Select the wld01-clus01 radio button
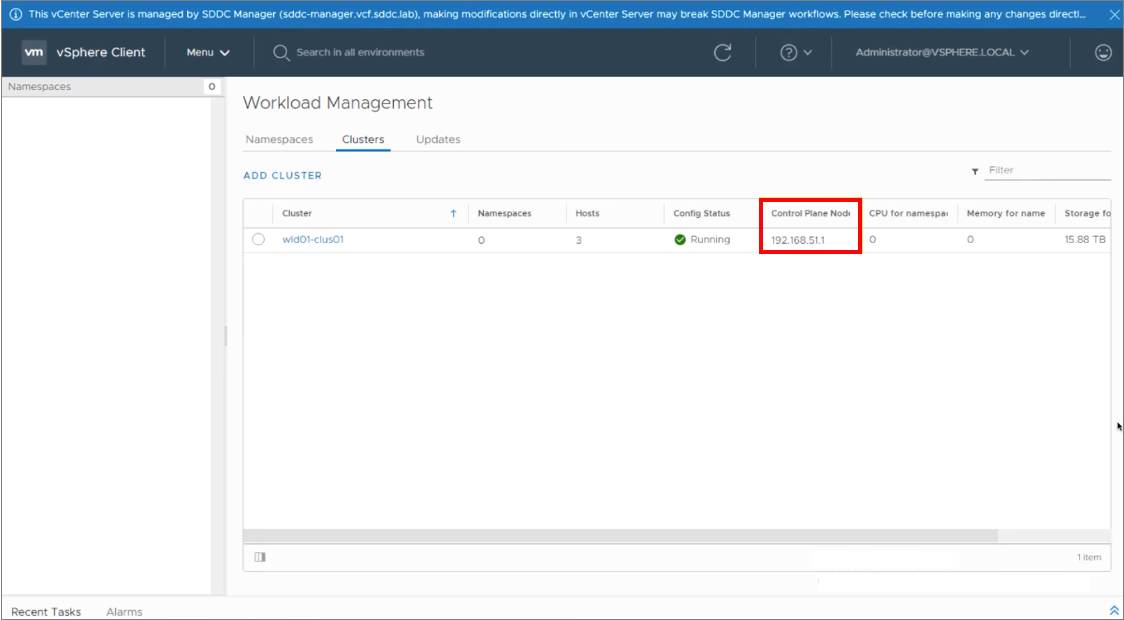This screenshot has width=1124, height=620. pos(259,240)
